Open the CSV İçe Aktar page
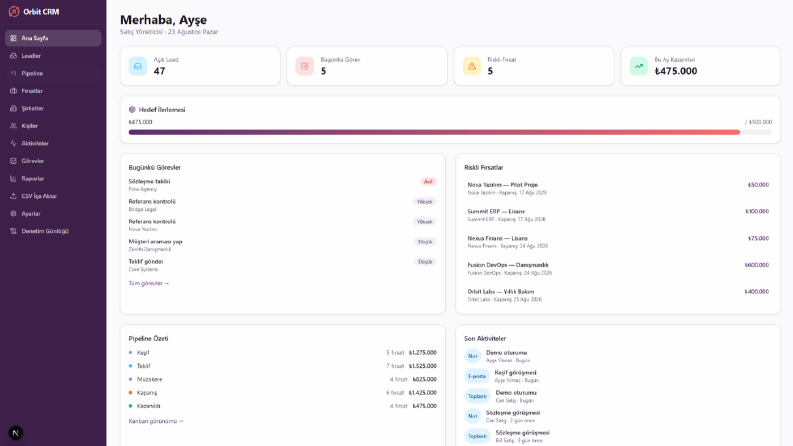The width and height of the screenshot is (793, 446). click(53, 196)
